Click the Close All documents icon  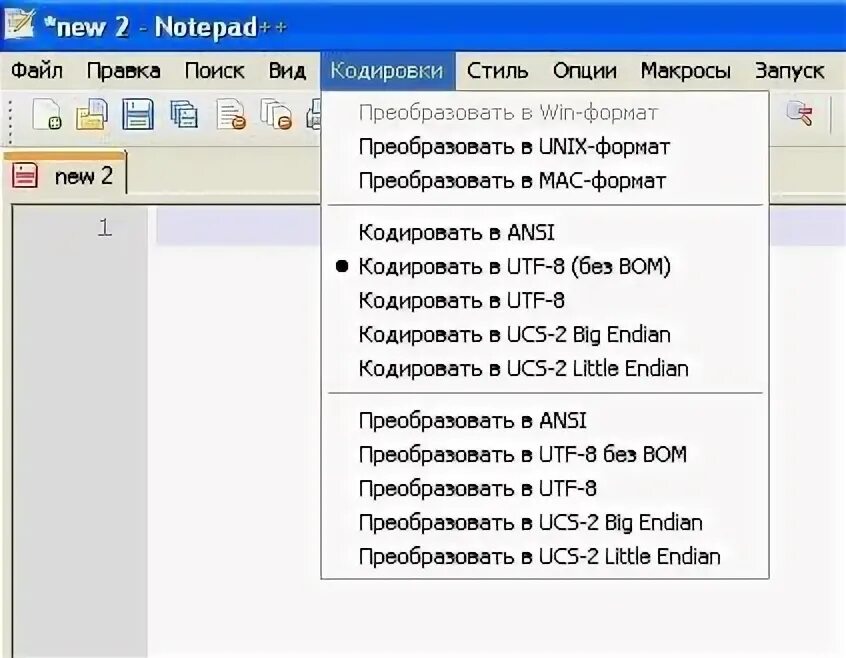pos(276,114)
